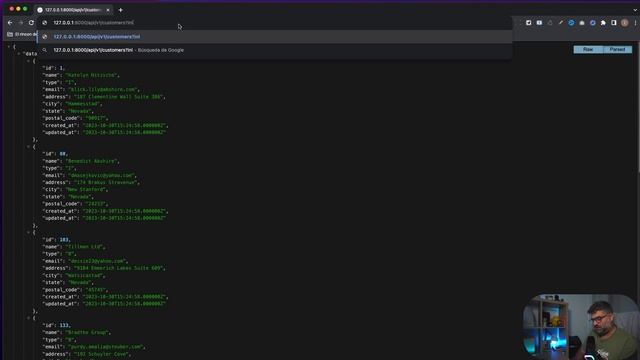Image resolution: width=640 pixels, height=360 pixels.
Task: Click the "id": 1 line
Action: pos(54,68)
